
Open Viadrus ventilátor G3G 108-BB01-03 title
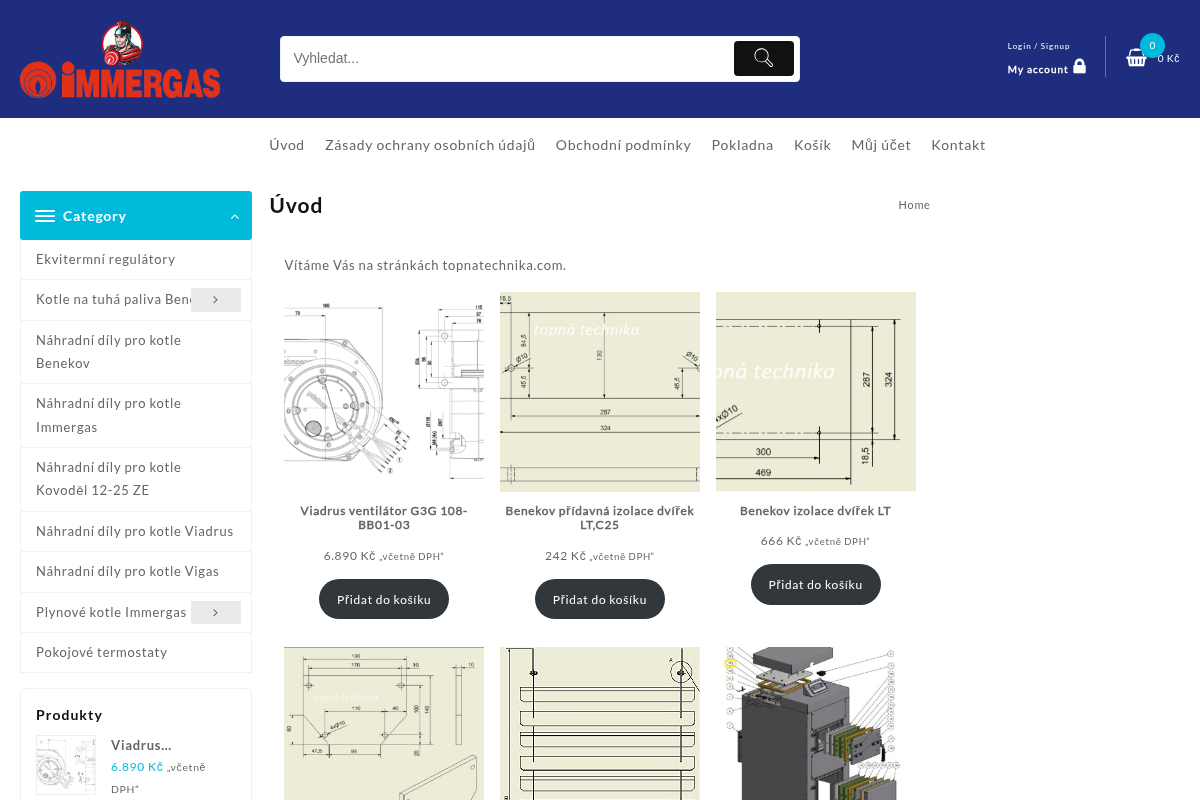click(x=384, y=518)
